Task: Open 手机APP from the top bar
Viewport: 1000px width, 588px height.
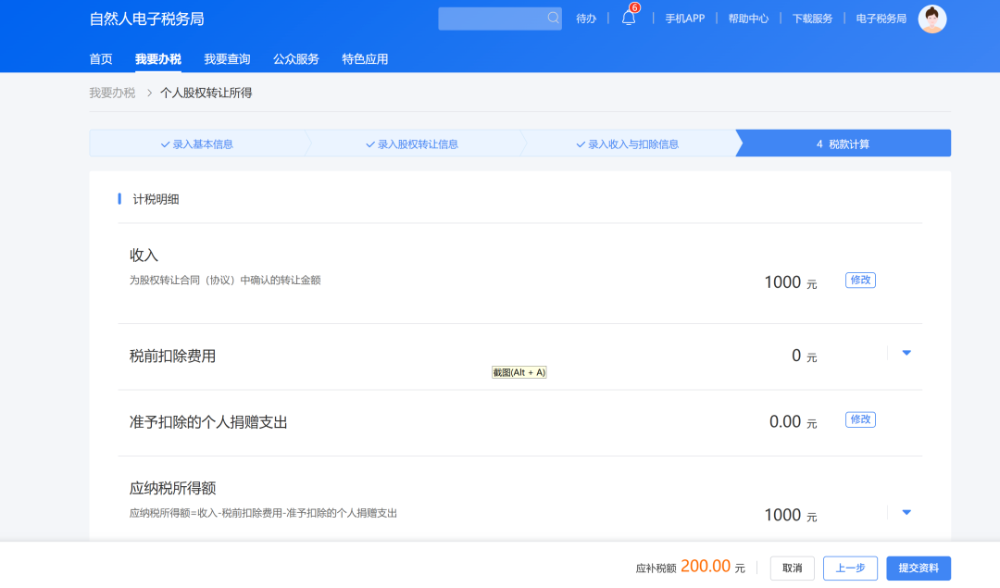Action: pyautogui.click(x=684, y=18)
